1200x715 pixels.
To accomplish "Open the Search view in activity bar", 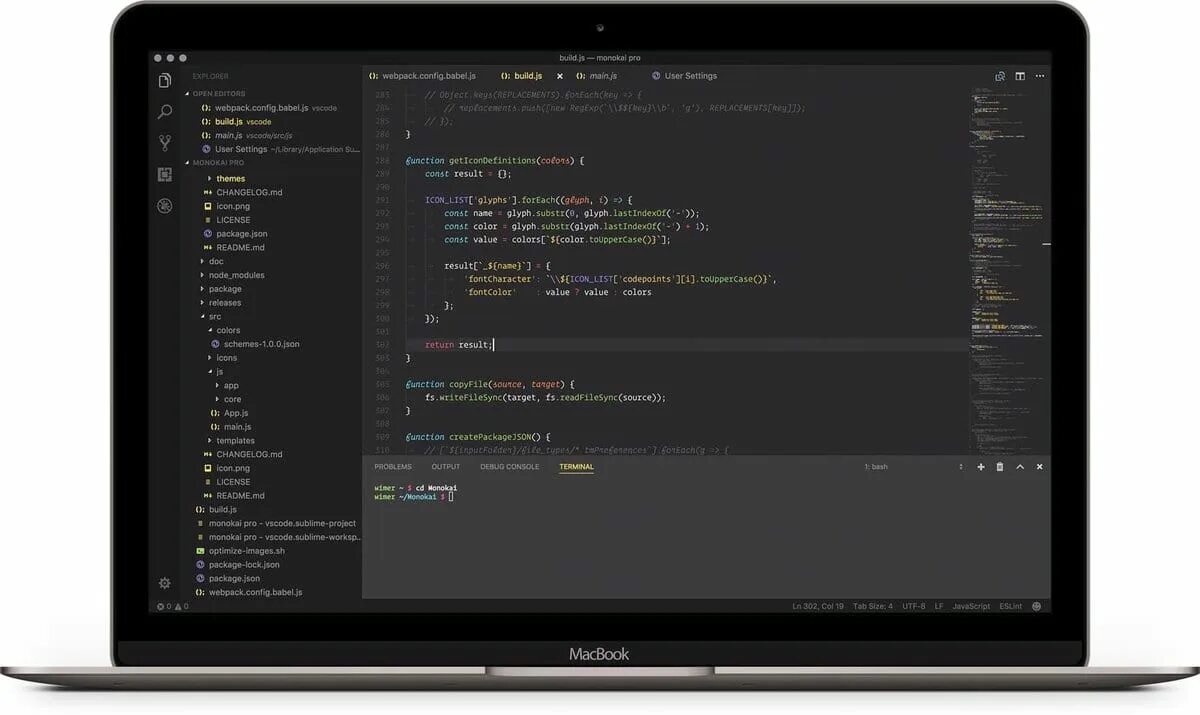I will pyautogui.click(x=165, y=112).
